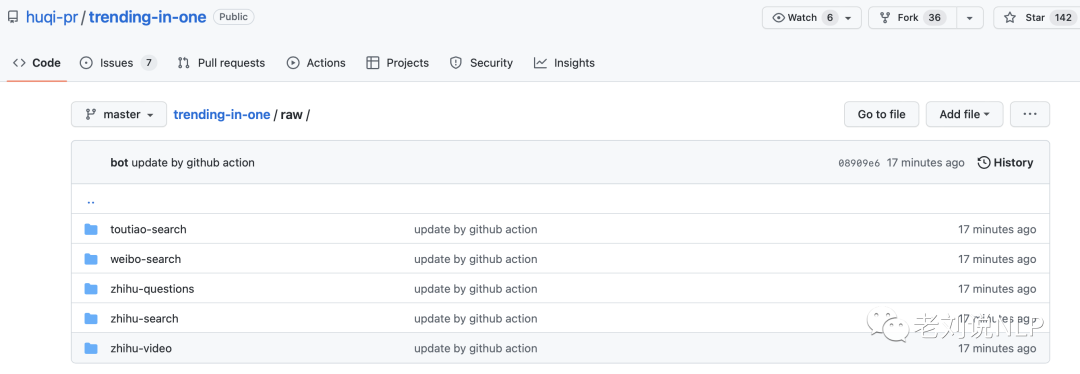Click the zhihu-search folder icon
Viewport: 1080px width, 374px height.
(91, 318)
